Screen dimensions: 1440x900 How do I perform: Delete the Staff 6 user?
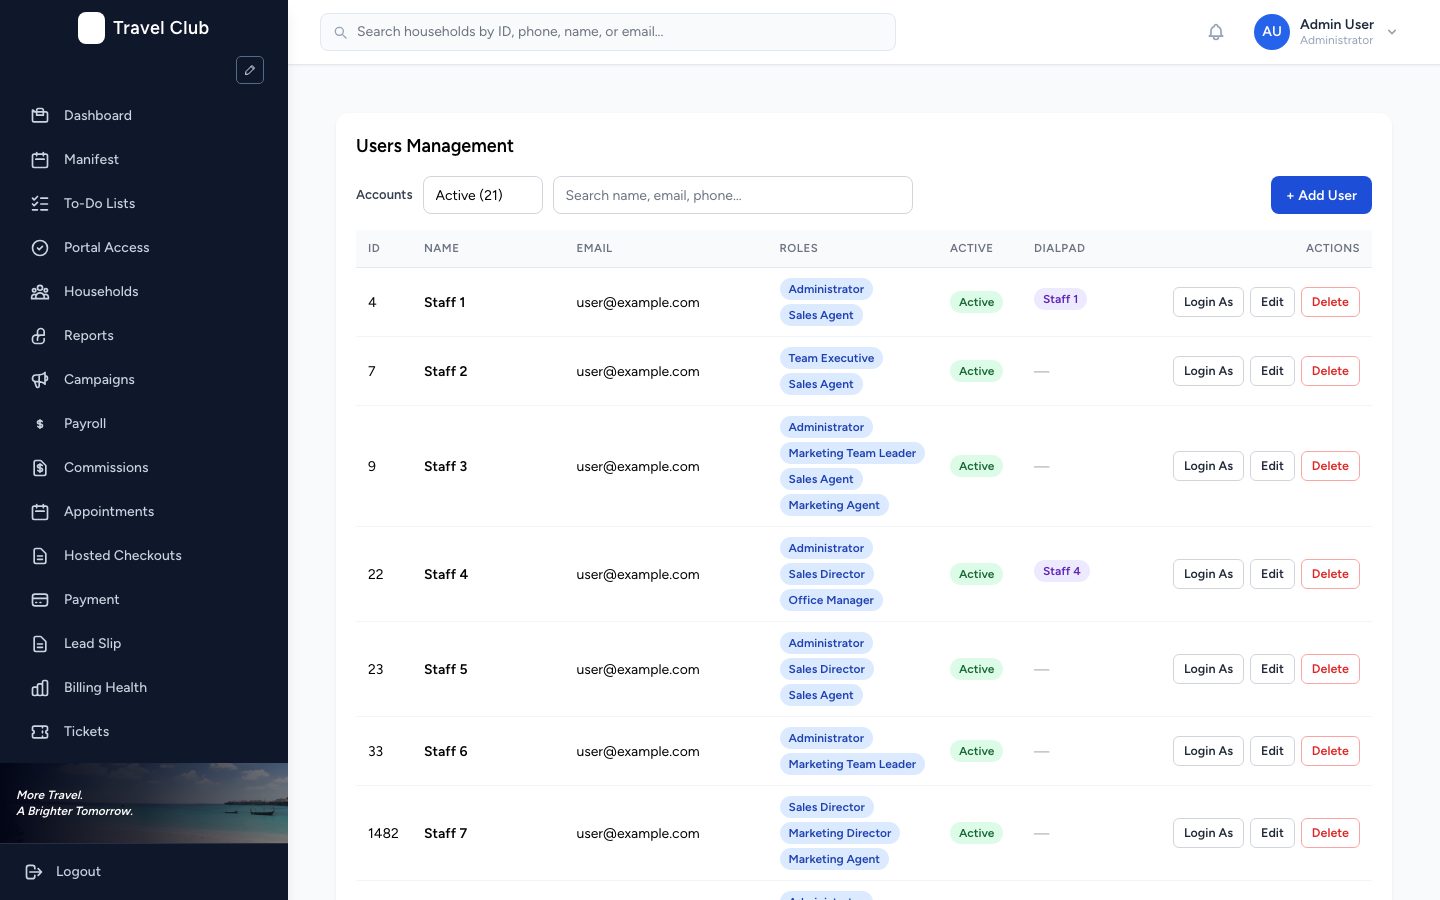[1330, 751]
